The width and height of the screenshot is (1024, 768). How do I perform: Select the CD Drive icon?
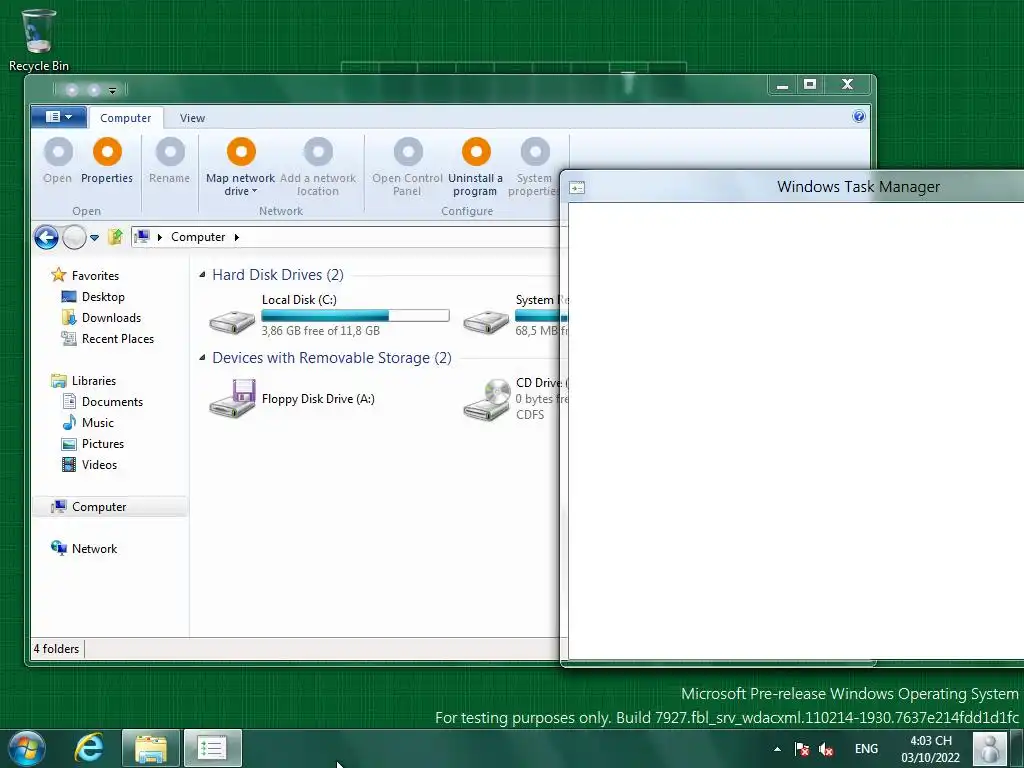pos(487,400)
